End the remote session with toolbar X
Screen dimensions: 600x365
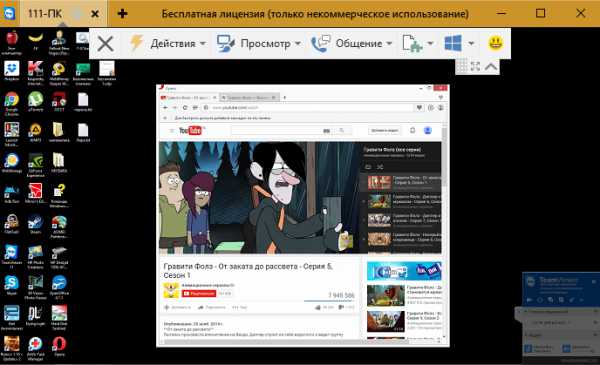[x=105, y=44]
